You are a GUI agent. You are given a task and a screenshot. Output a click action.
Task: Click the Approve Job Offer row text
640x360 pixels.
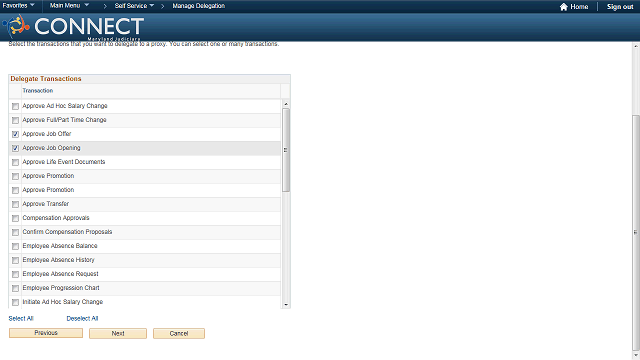coord(47,134)
